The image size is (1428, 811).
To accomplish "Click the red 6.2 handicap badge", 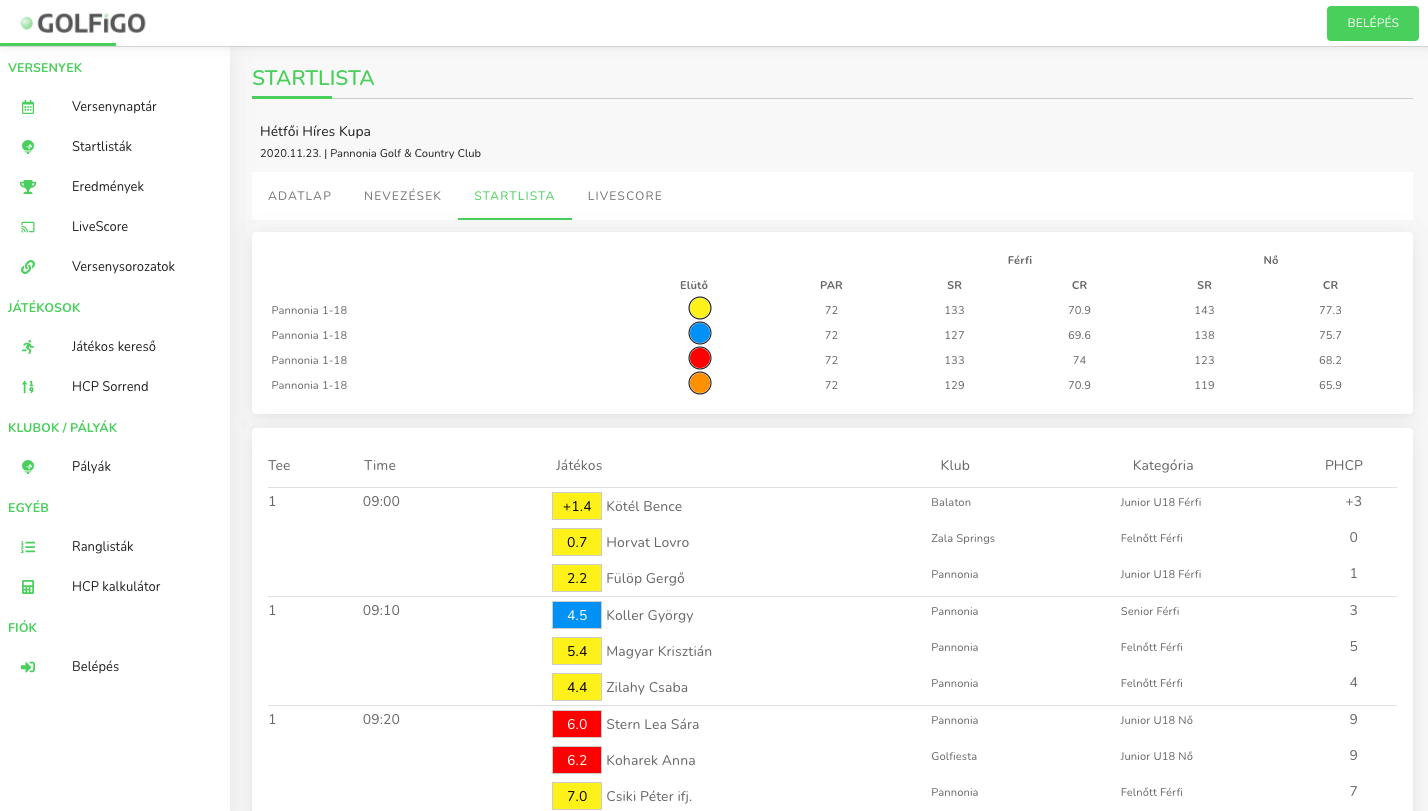I will coord(577,760).
